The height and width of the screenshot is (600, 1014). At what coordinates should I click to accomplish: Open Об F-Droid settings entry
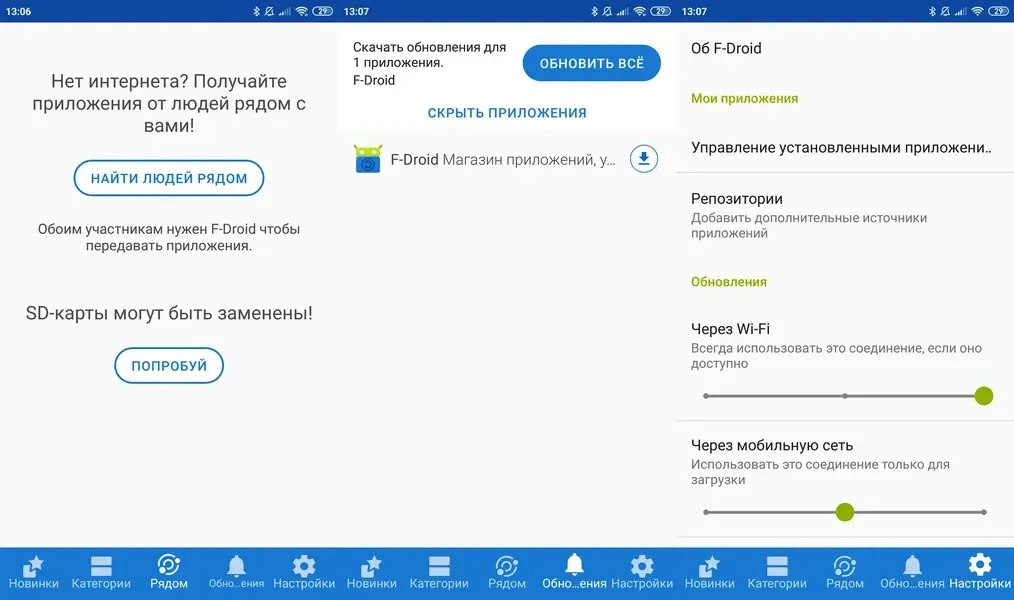coord(845,48)
